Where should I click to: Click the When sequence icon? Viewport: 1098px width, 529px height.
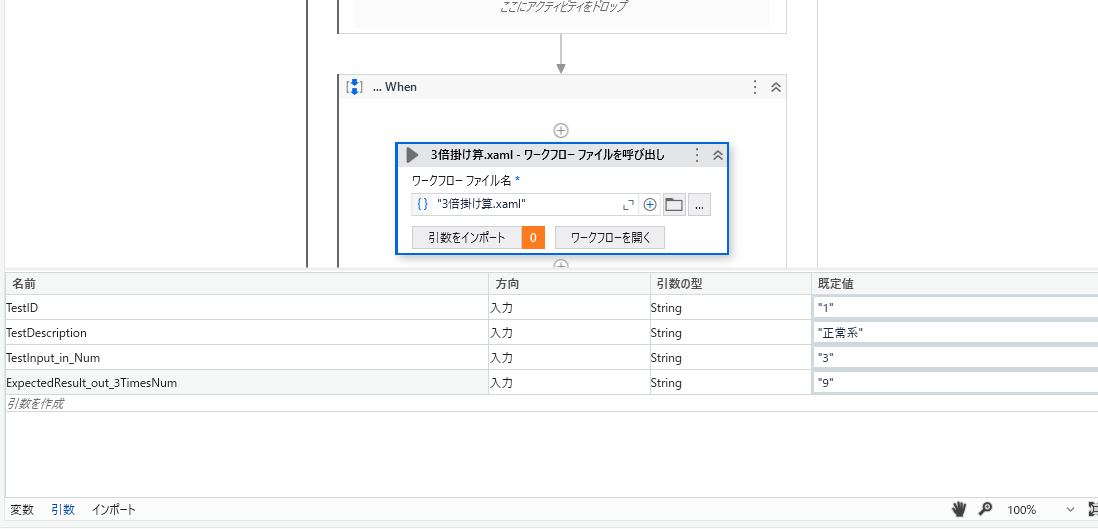tap(354, 87)
